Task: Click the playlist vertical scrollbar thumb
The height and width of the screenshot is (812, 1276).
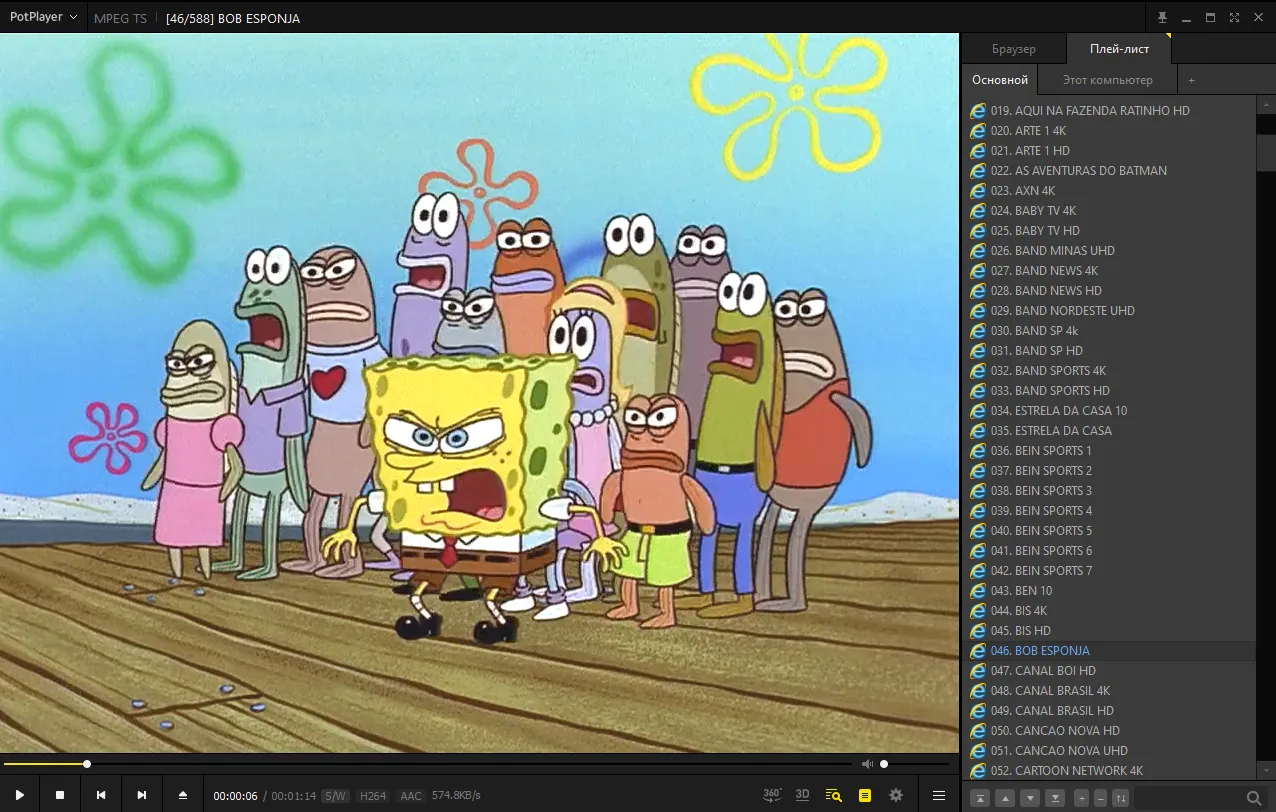Action: click(1265, 153)
